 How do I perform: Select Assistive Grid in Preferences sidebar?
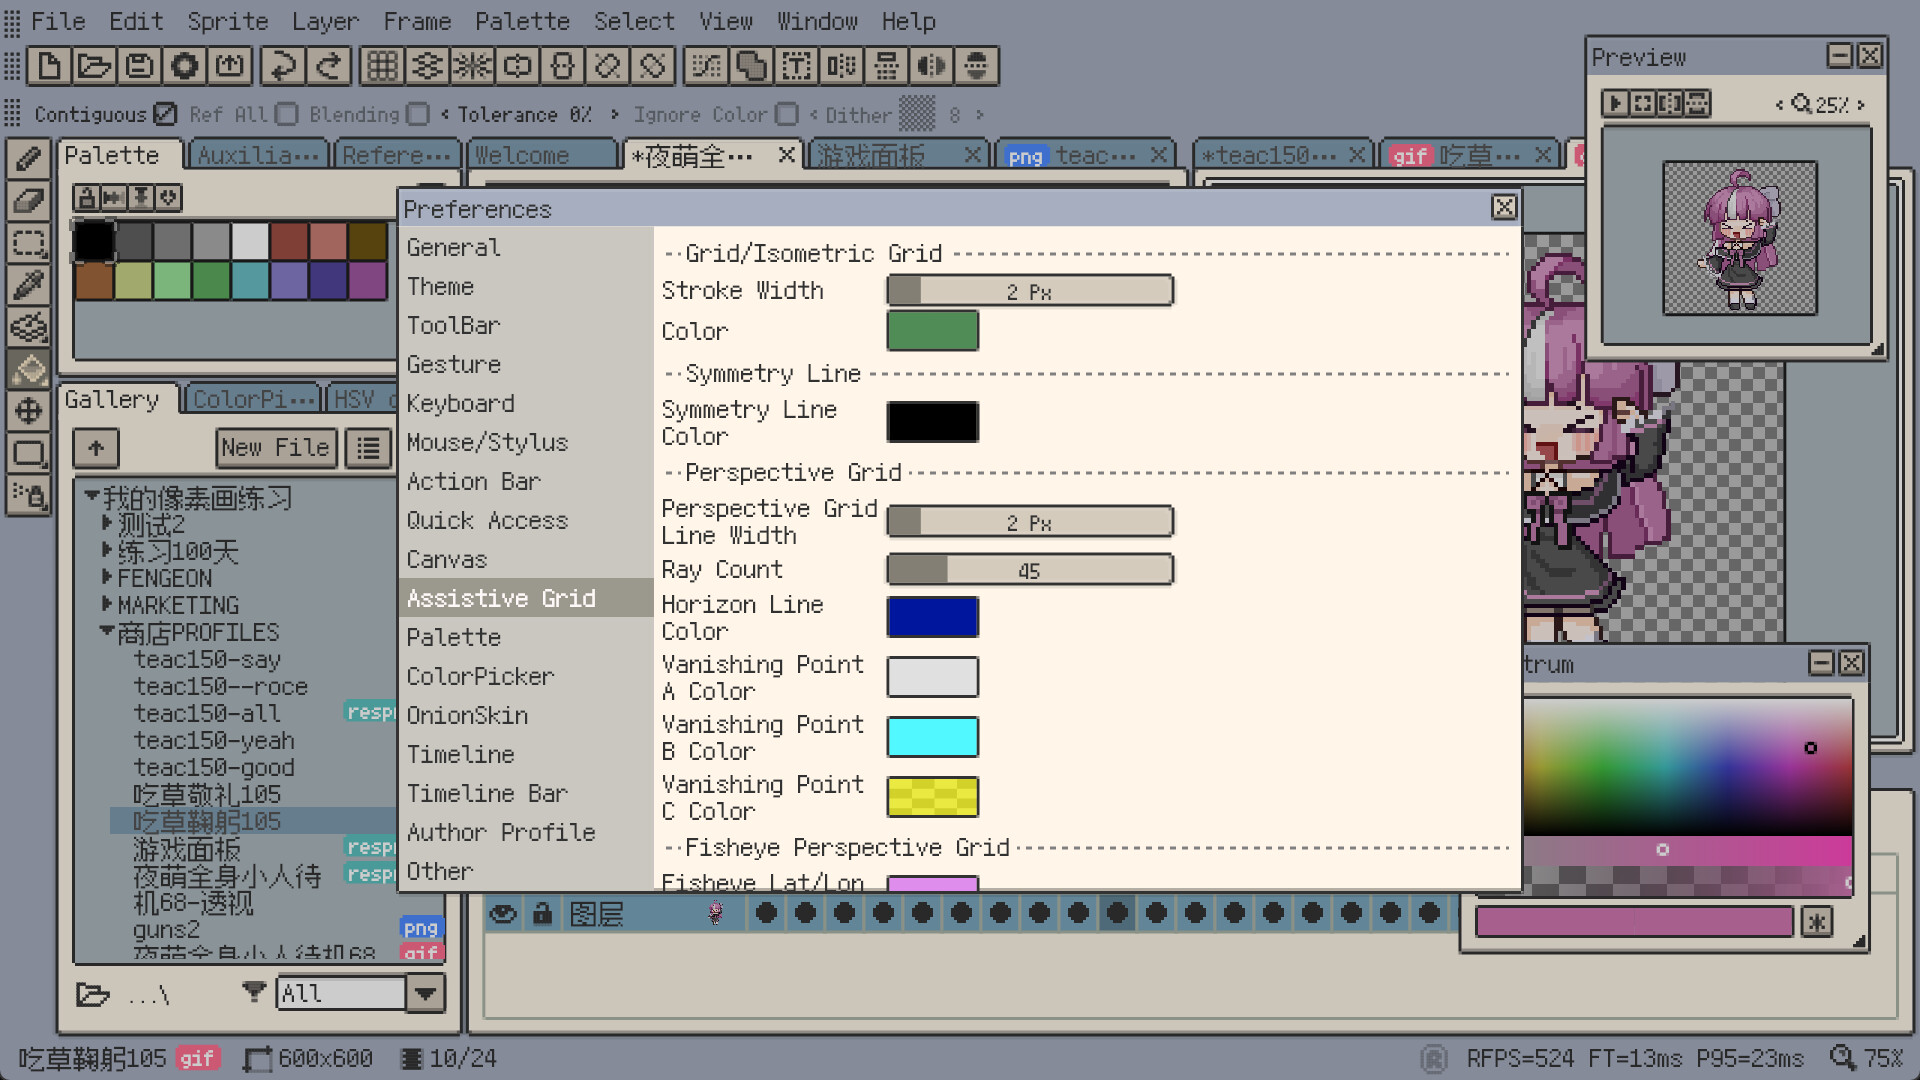point(501,598)
